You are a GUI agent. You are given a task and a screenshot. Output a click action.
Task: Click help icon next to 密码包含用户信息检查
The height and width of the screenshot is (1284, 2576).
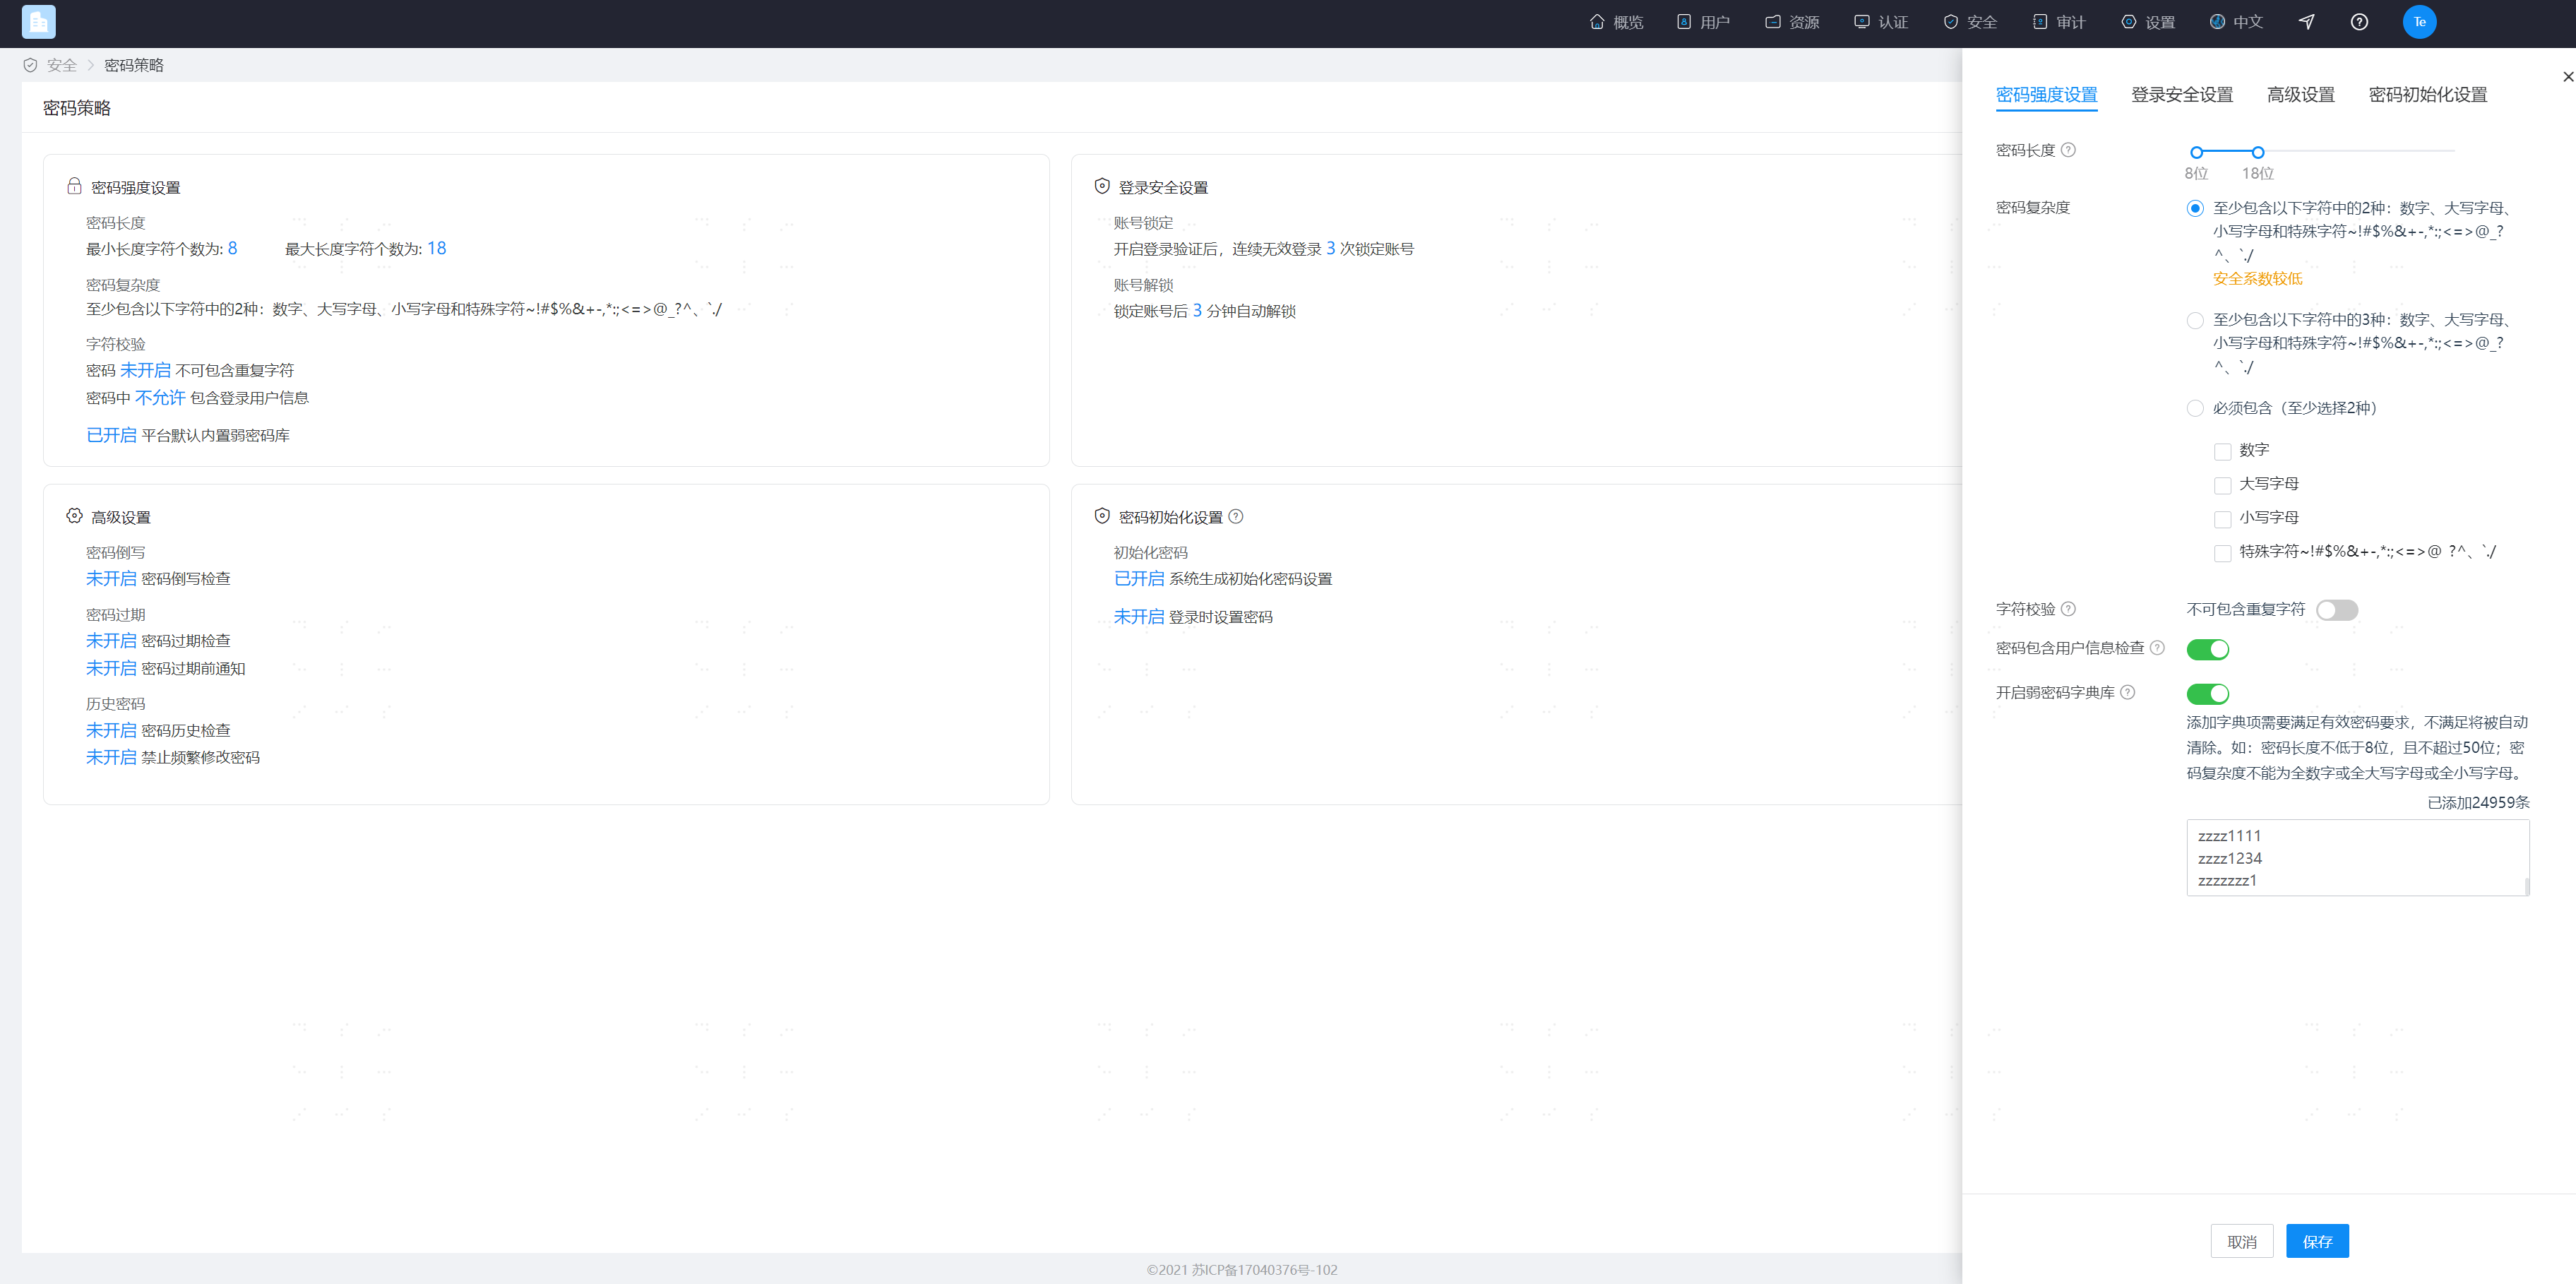pyautogui.click(x=2157, y=648)
